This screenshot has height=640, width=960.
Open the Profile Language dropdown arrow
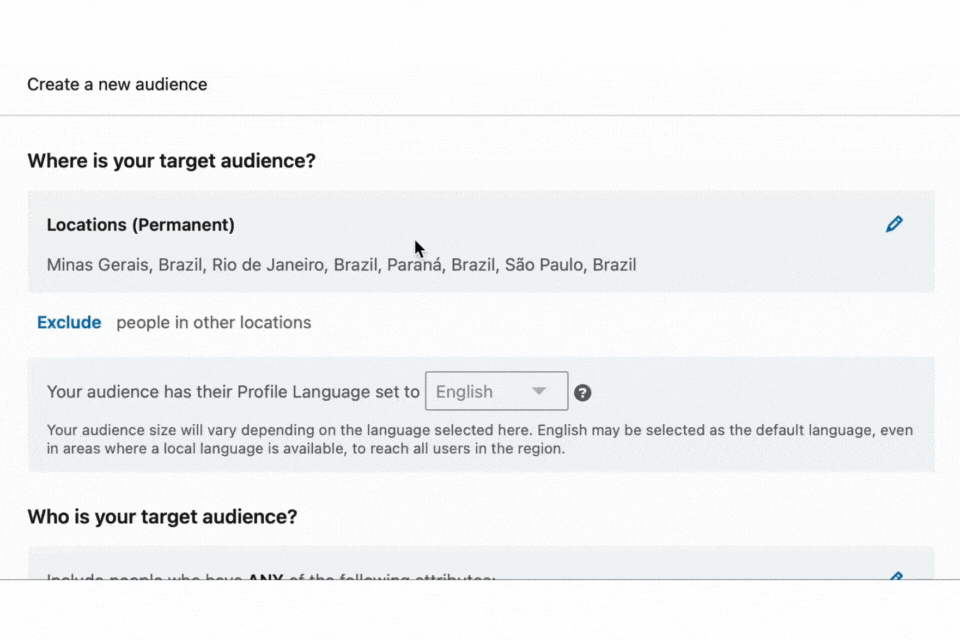539,391
